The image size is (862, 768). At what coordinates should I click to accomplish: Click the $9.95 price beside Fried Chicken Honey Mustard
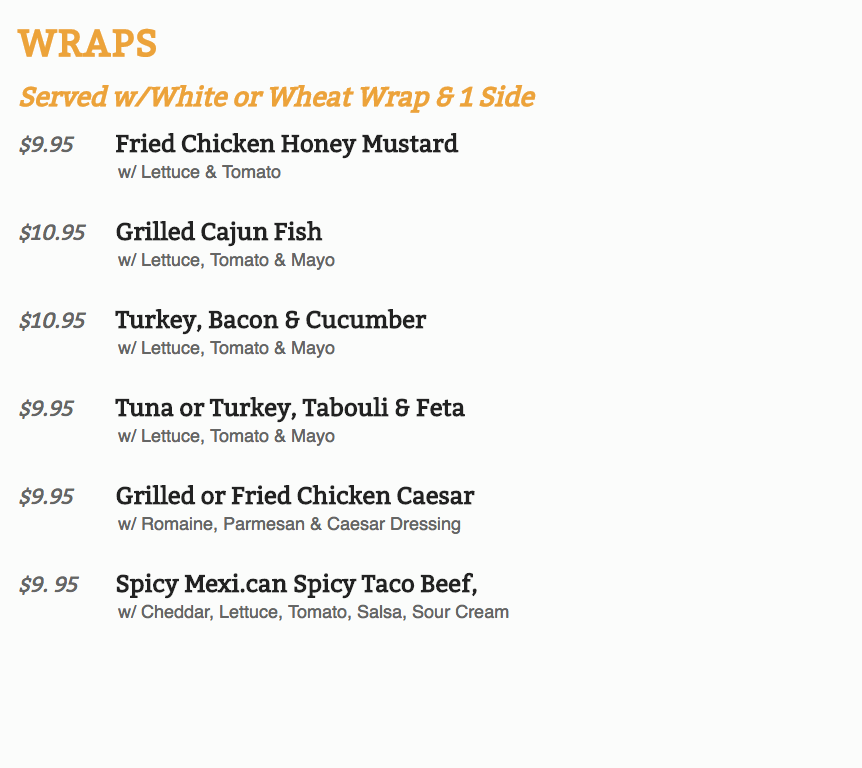tap(46, 145)
